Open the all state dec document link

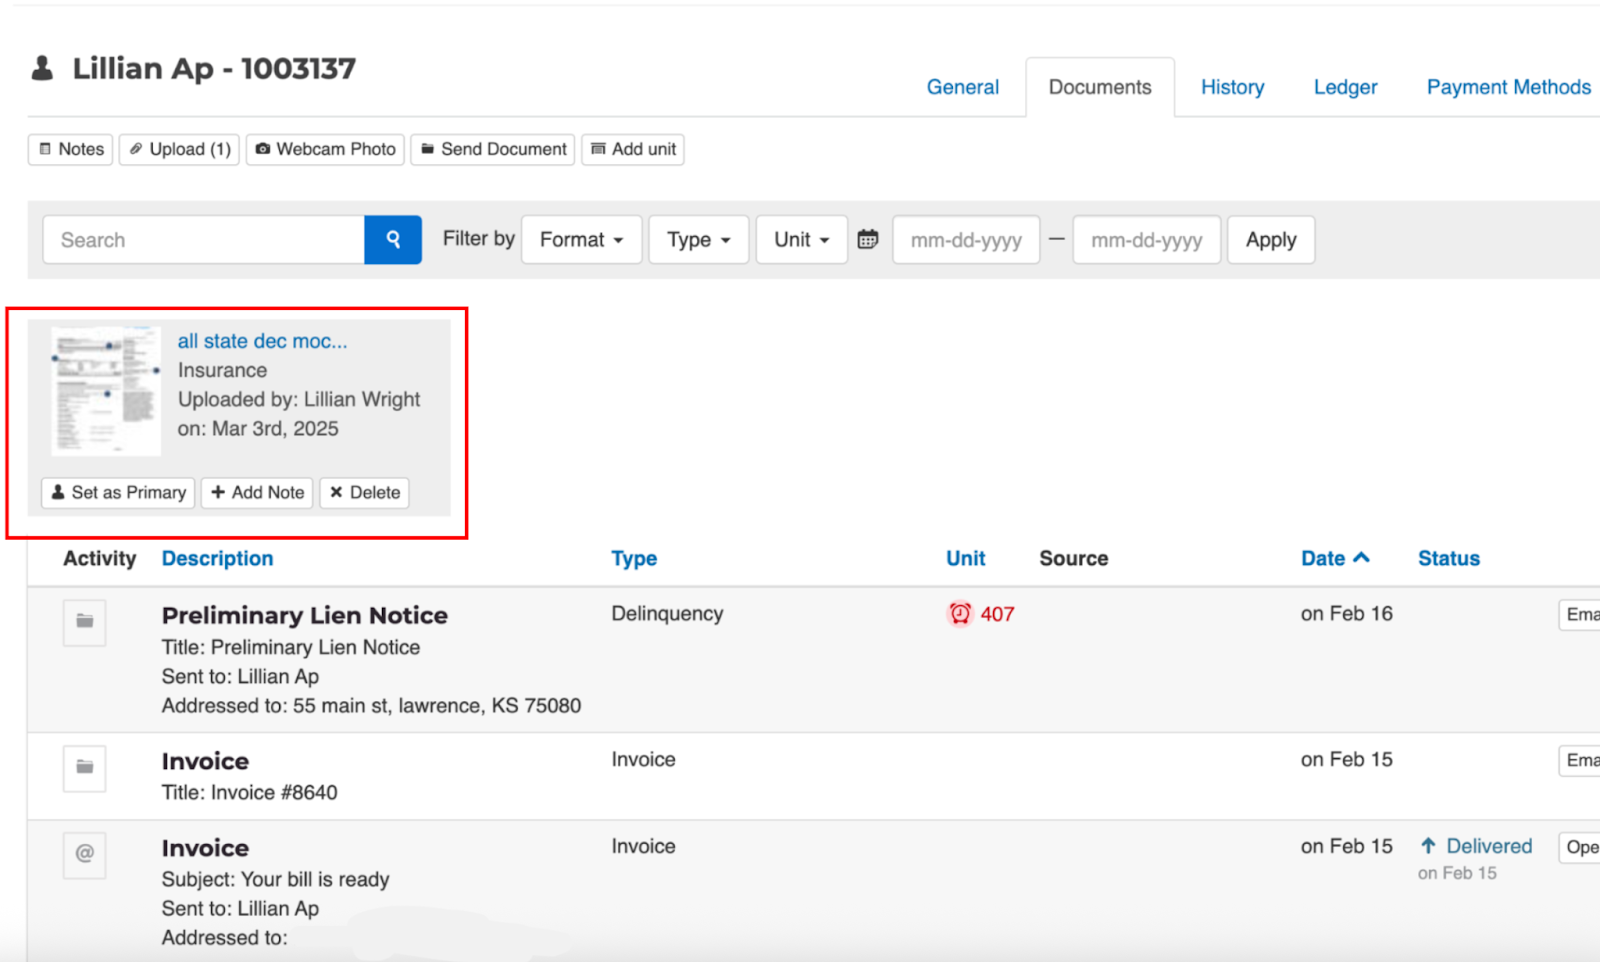[x=262, y=341]
